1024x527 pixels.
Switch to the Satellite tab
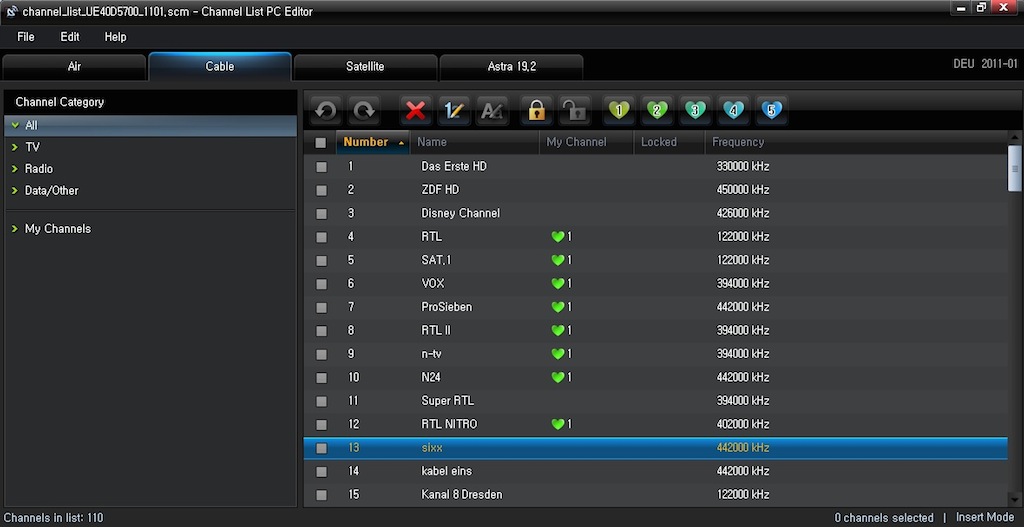click(x=365, y=67)
